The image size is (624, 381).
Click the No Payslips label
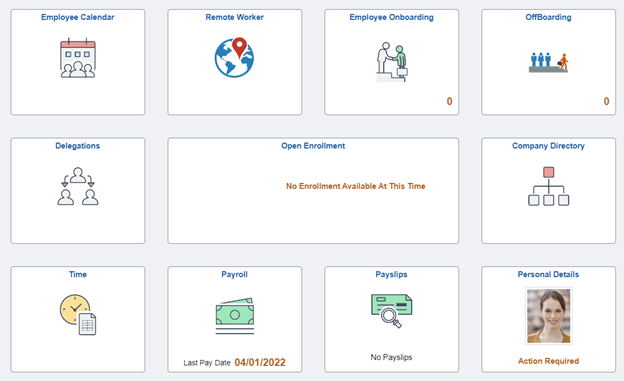[391, 357]
